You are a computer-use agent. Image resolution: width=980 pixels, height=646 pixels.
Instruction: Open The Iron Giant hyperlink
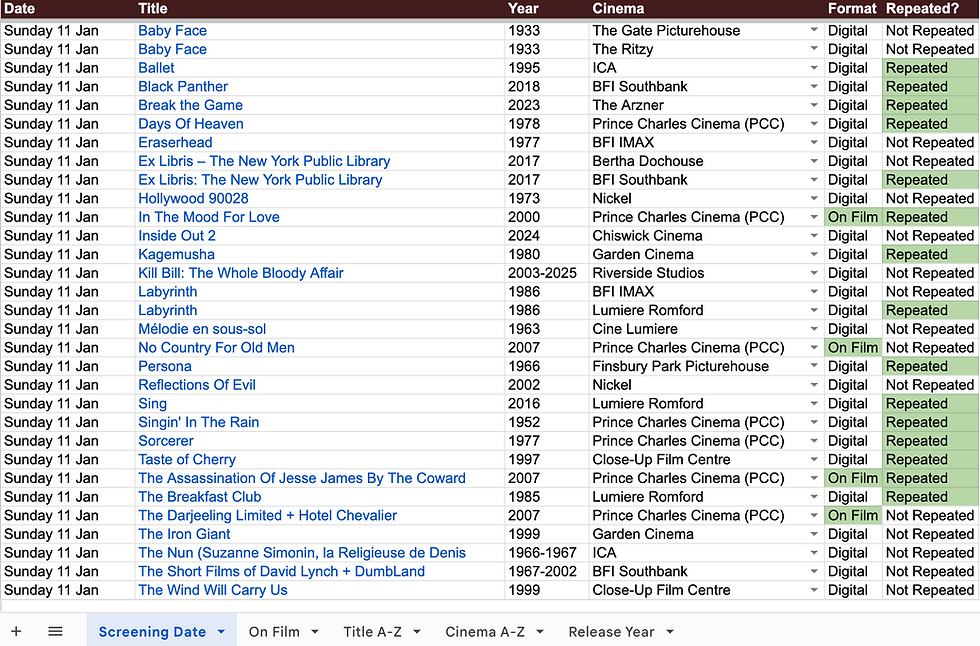184,534
